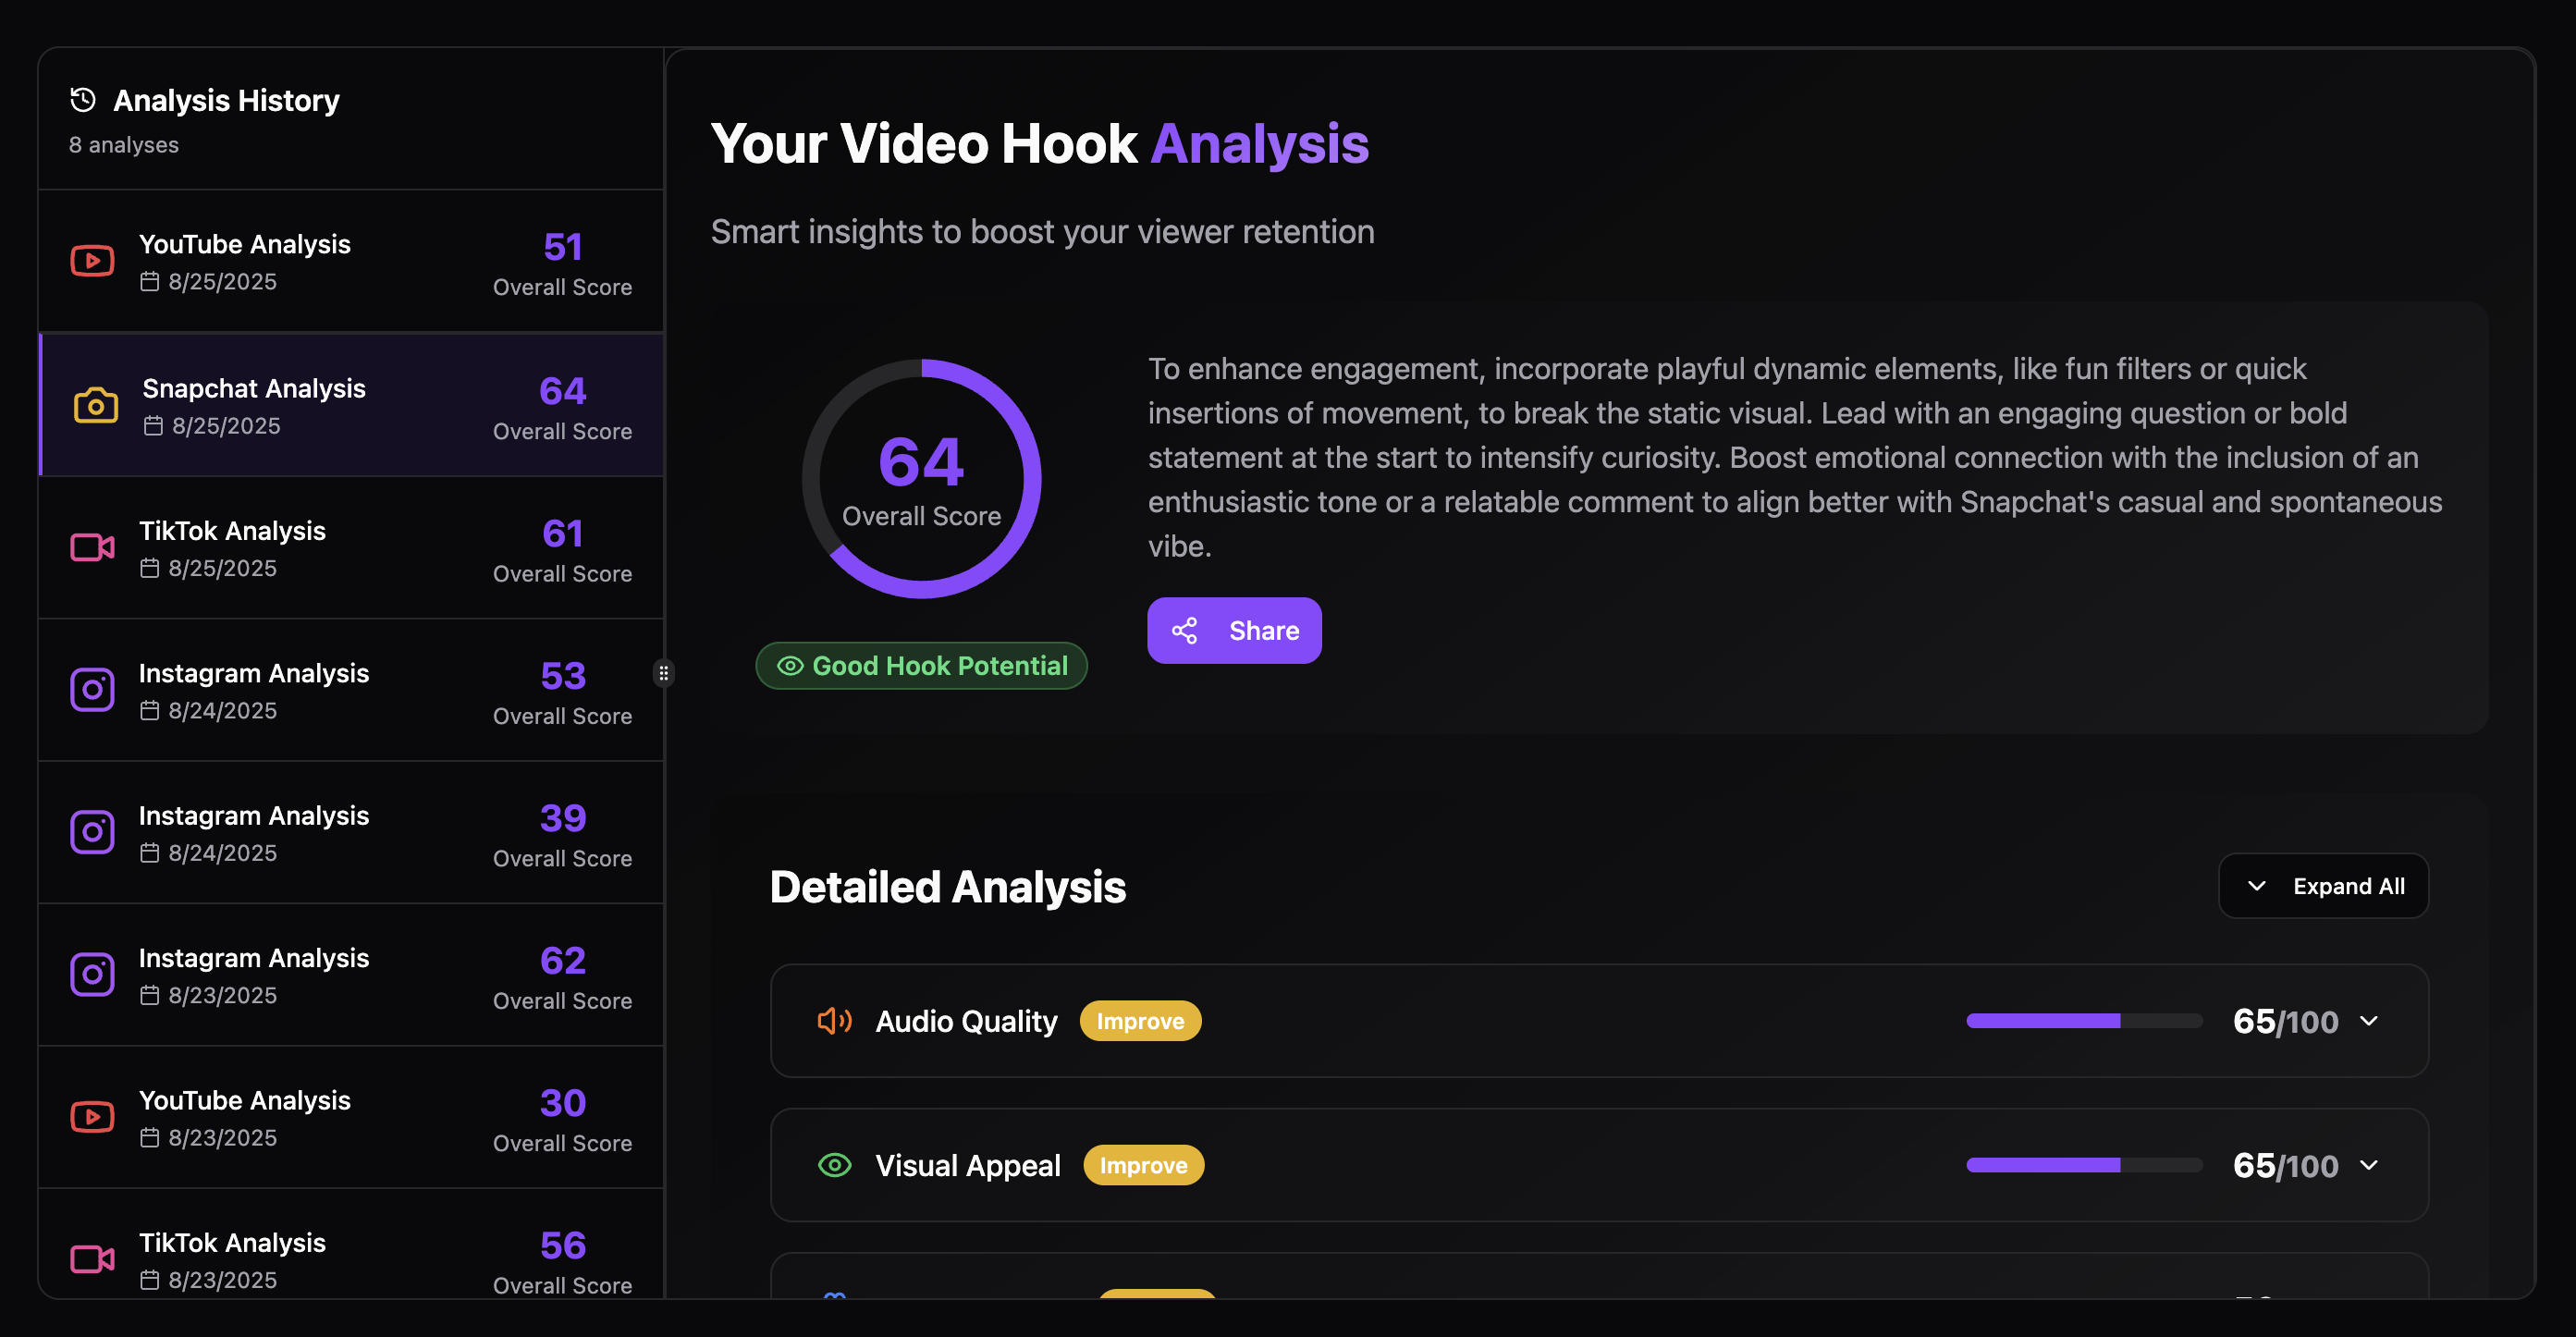The height and width of the screenshot is (1337, 2576).
Task: Click the engagement recommendation paragraph
Action: 1795,457
